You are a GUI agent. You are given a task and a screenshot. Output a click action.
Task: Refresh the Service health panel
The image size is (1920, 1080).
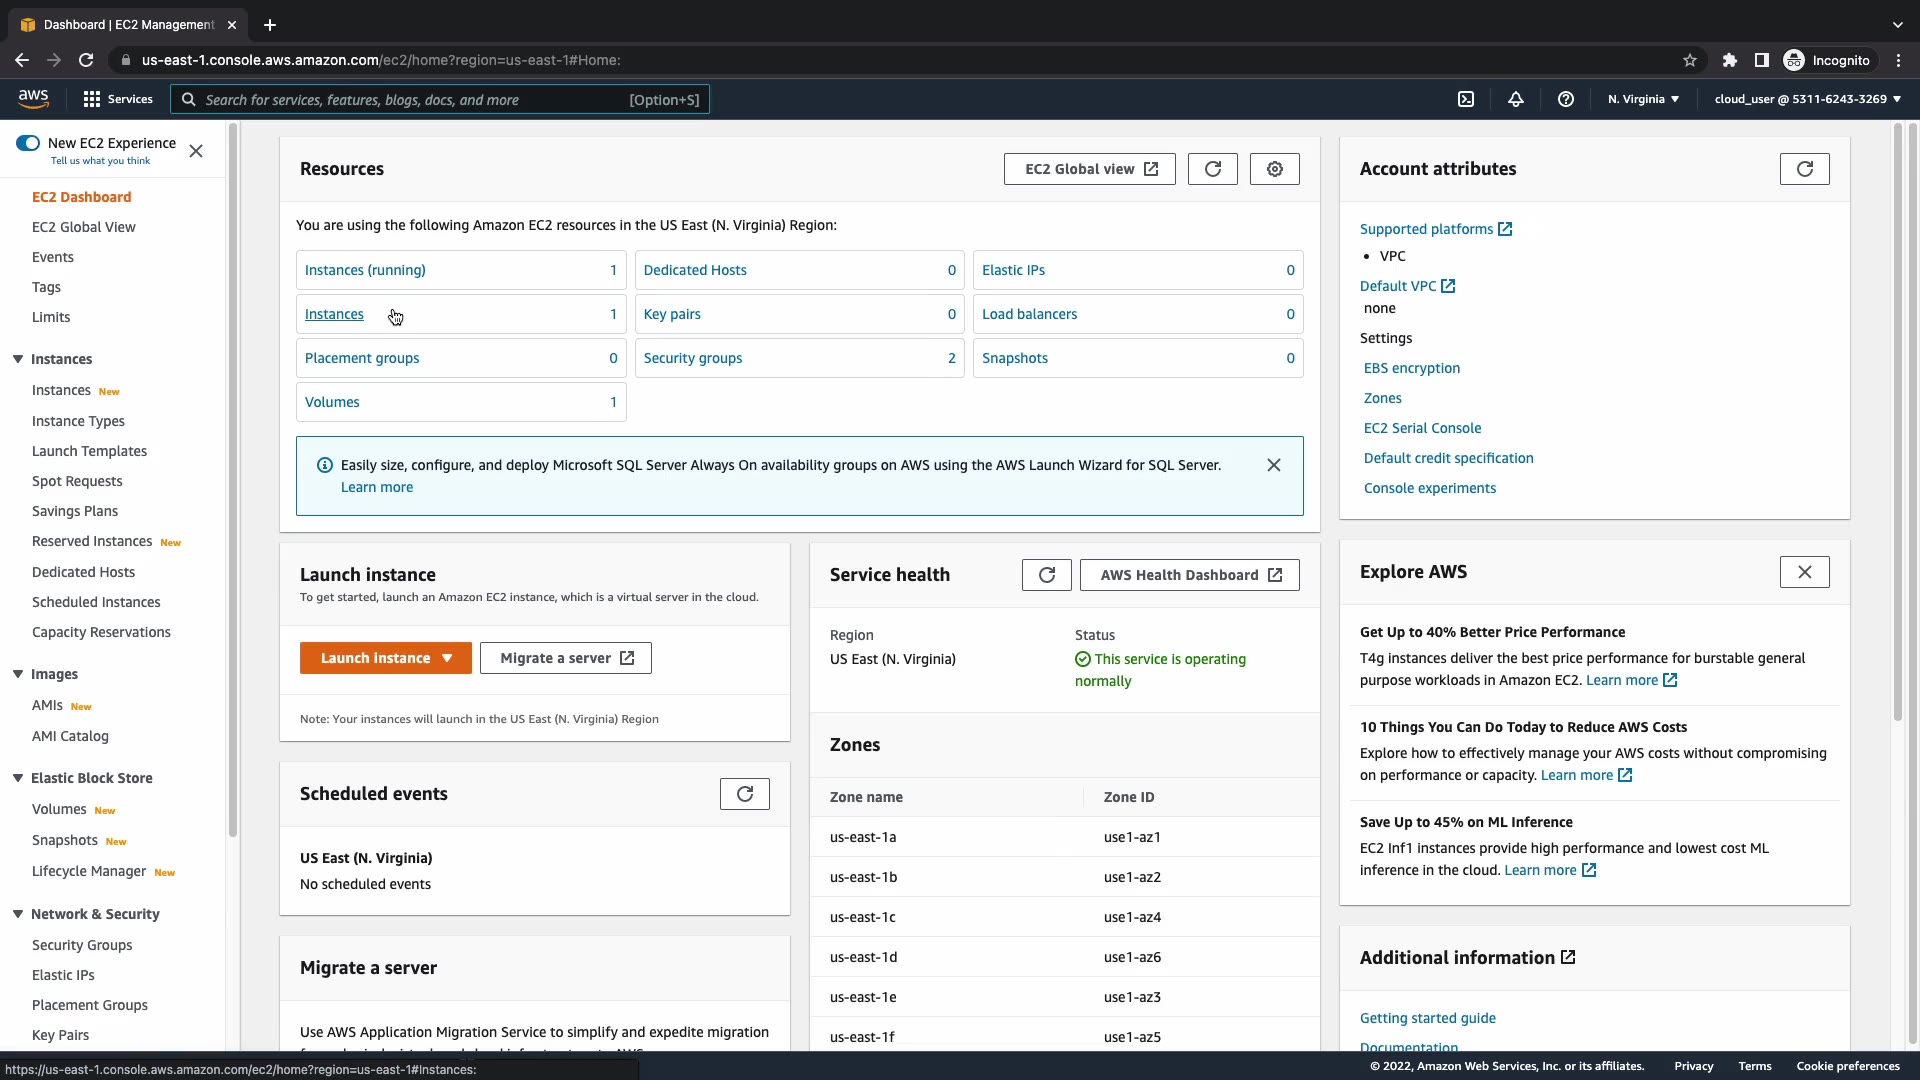[1046, 575]
